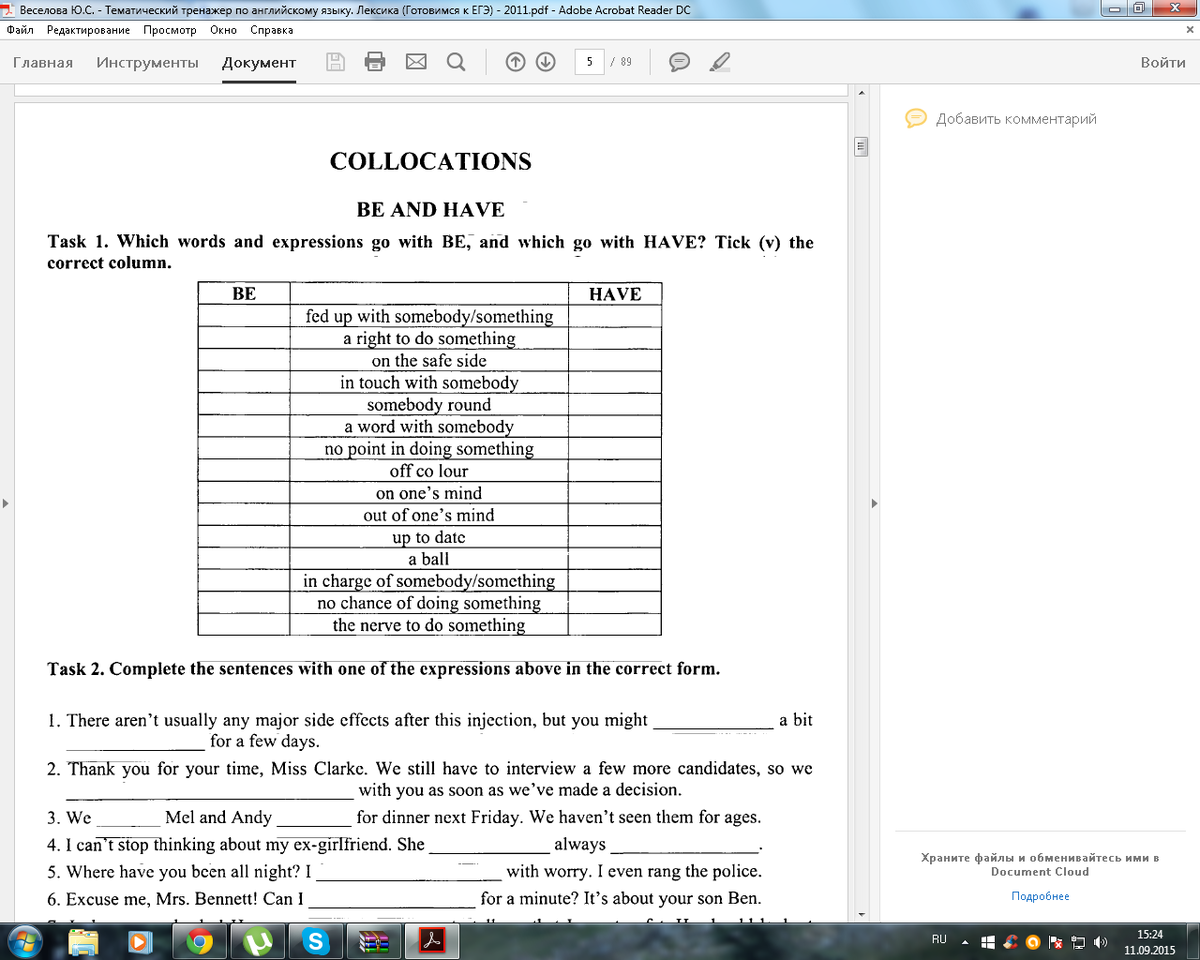Open Skype from the taskbar
This screenshot has height=960, width=1200.
[318, 941]
